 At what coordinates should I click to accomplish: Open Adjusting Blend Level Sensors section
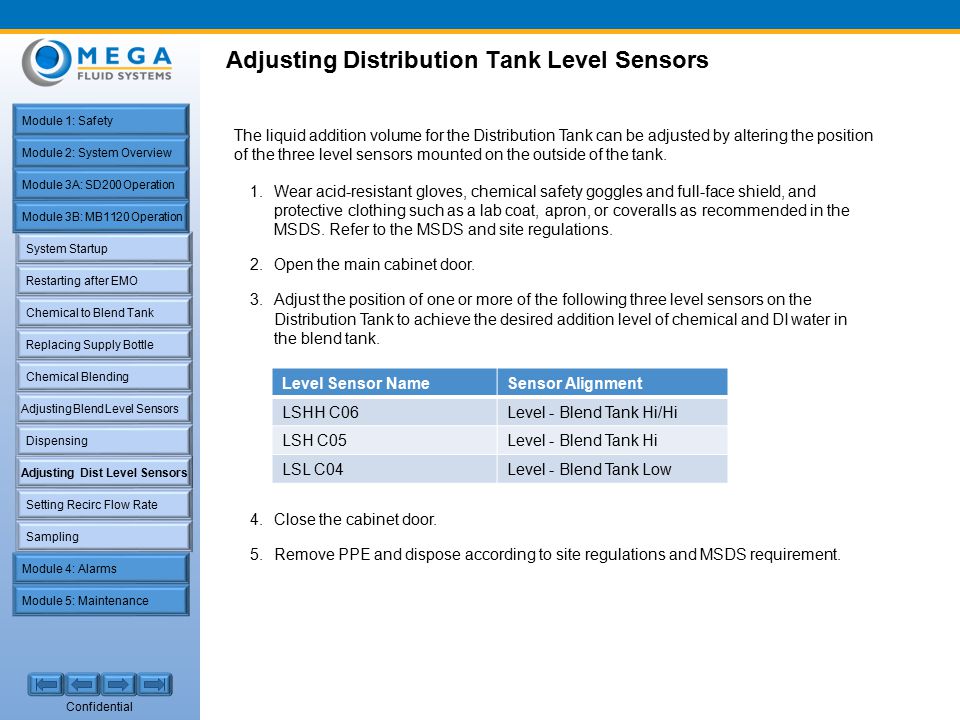point(103,408)
